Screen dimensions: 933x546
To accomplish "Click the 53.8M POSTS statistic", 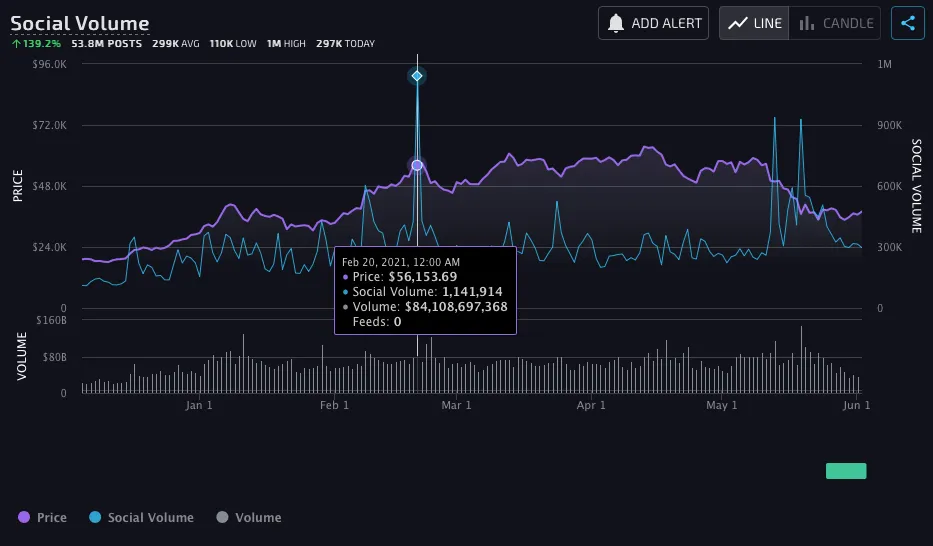I will [107, 44].
